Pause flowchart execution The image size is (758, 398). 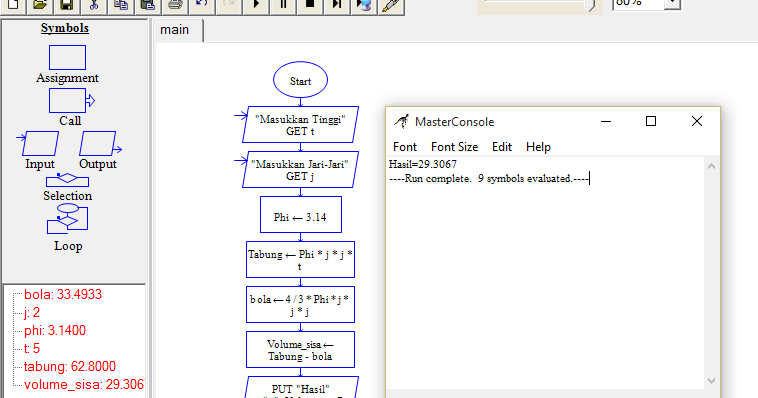283,5
